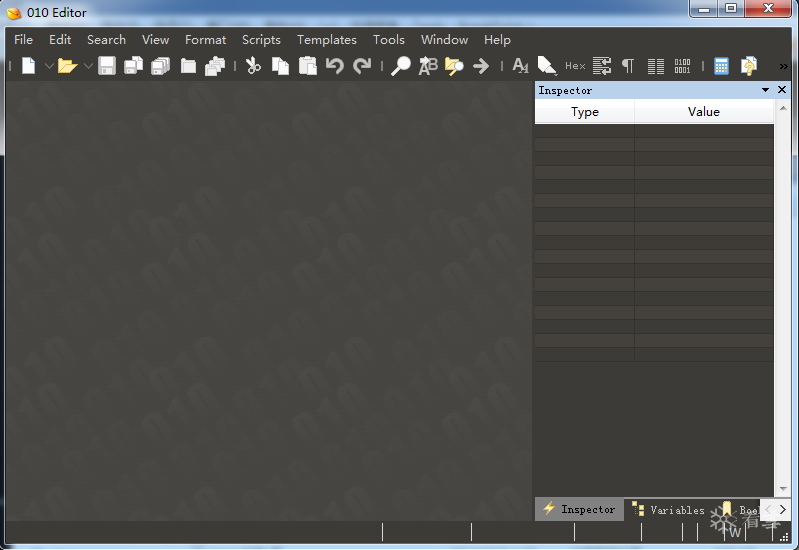799x550 pixels.
Task: Click the Copy icon
Action: 280,66
